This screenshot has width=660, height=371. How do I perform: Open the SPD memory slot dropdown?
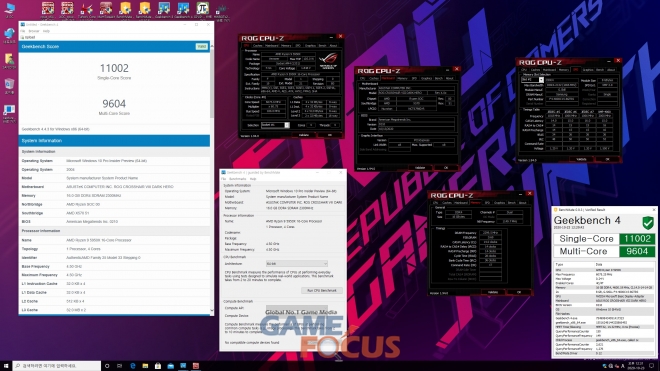532,80
